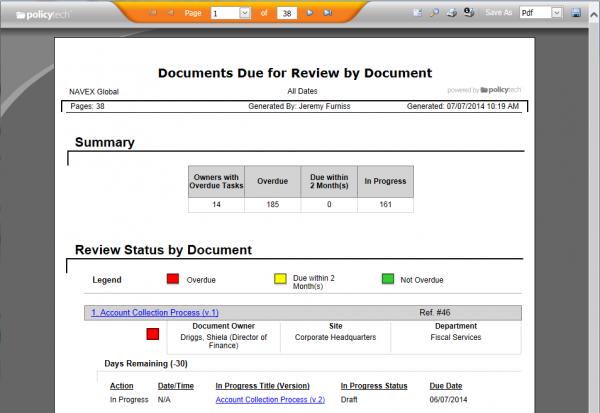This screenshot has height=413, width=600.
Task: Click the red Overdue legend swatch
Action: tap(172, 279)
